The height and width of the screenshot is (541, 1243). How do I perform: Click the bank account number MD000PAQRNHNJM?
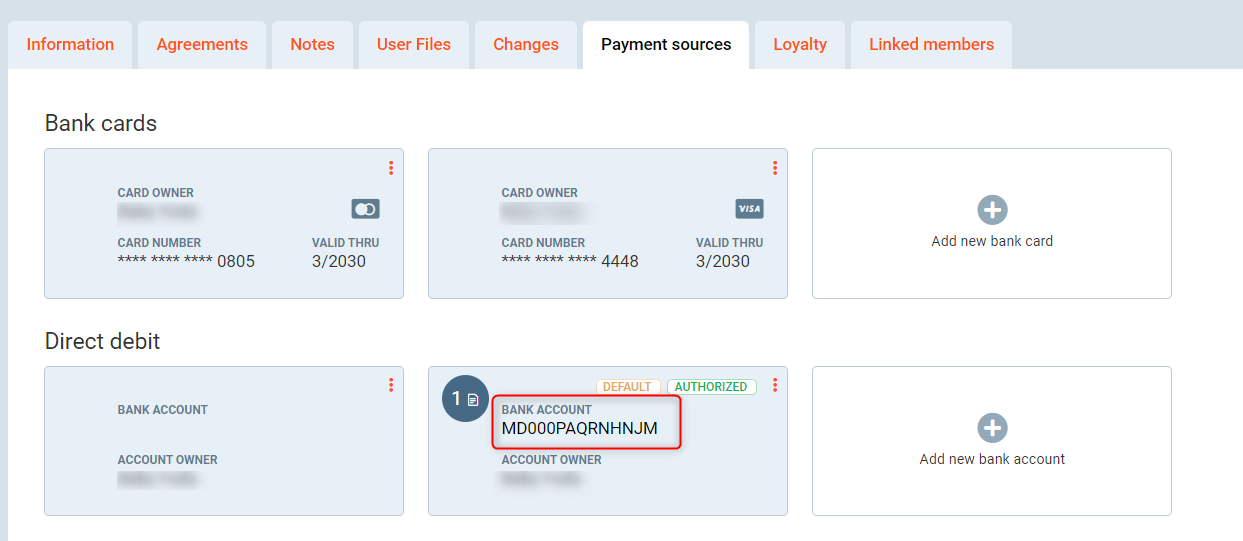(x=580, y=429)
